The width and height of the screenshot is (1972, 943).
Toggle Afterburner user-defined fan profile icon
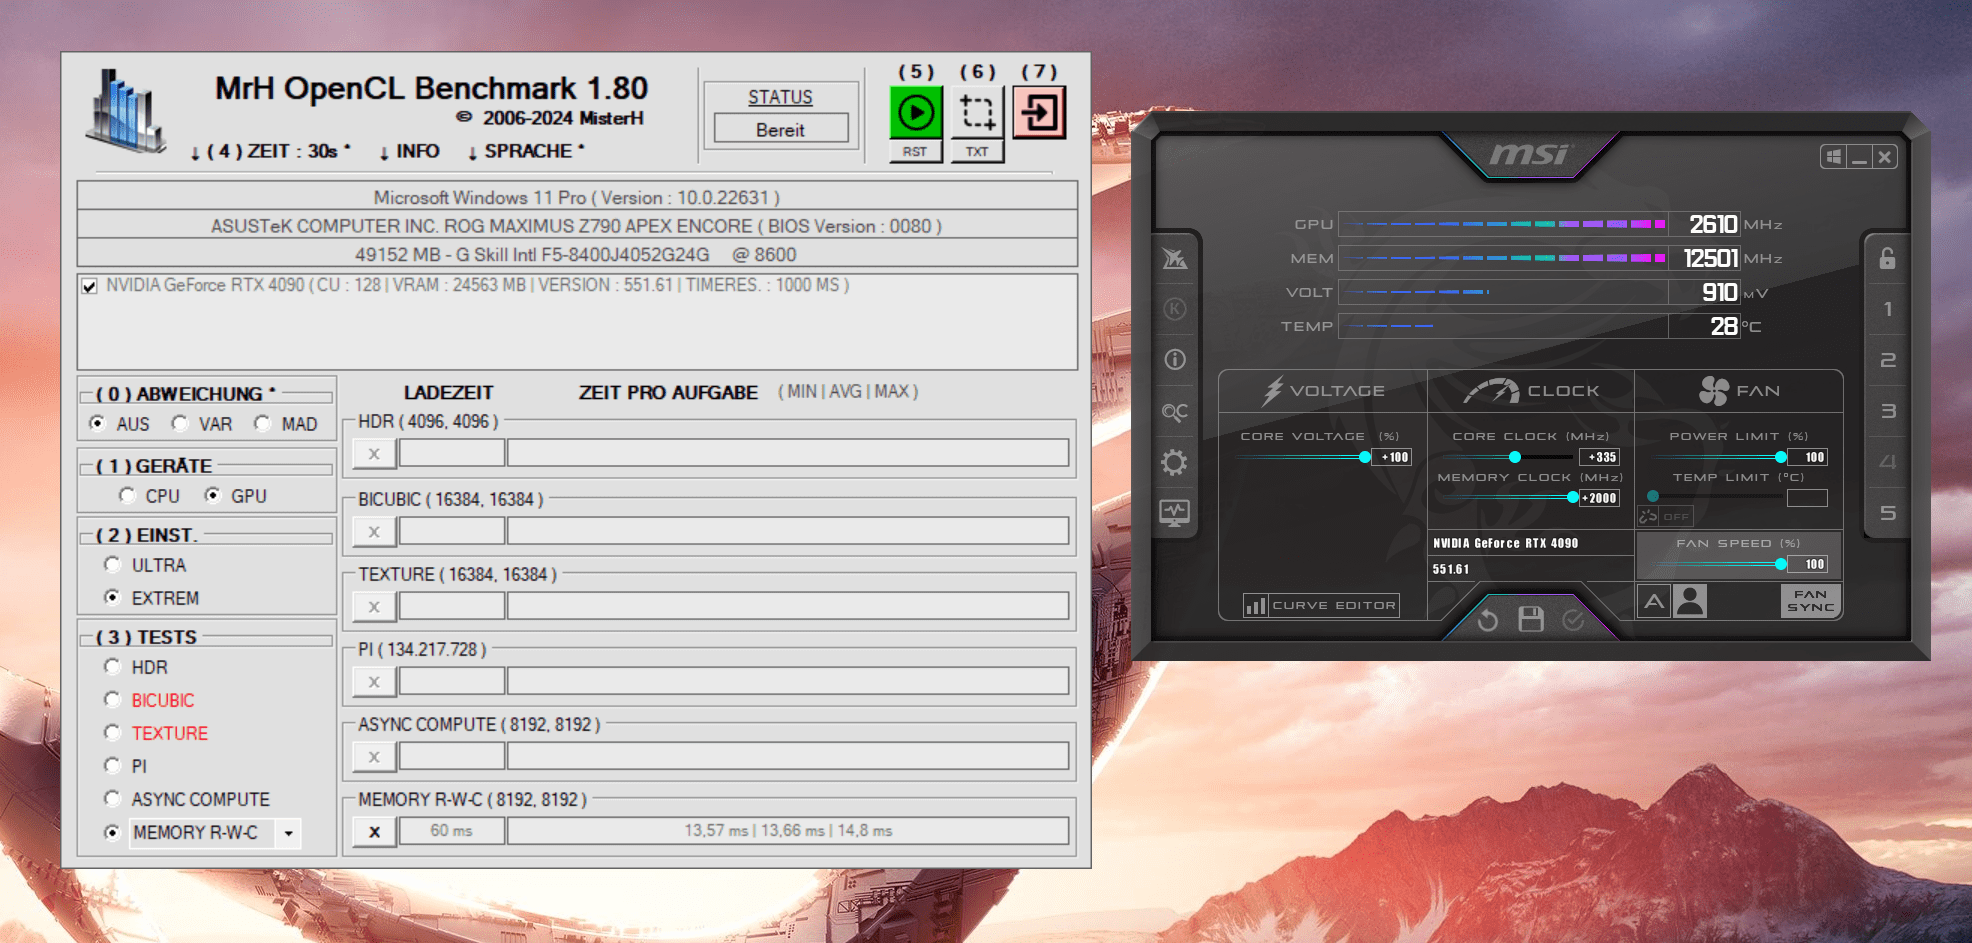coord(1690,601)
